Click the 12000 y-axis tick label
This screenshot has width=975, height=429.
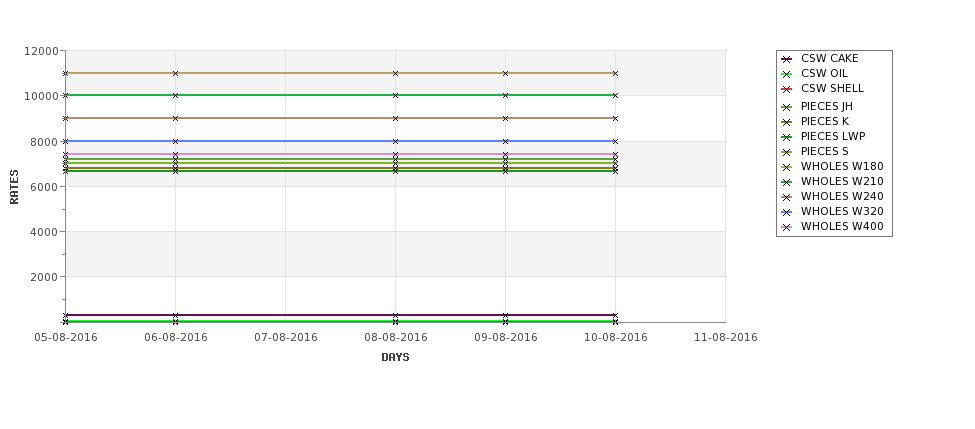pos(41,51)
